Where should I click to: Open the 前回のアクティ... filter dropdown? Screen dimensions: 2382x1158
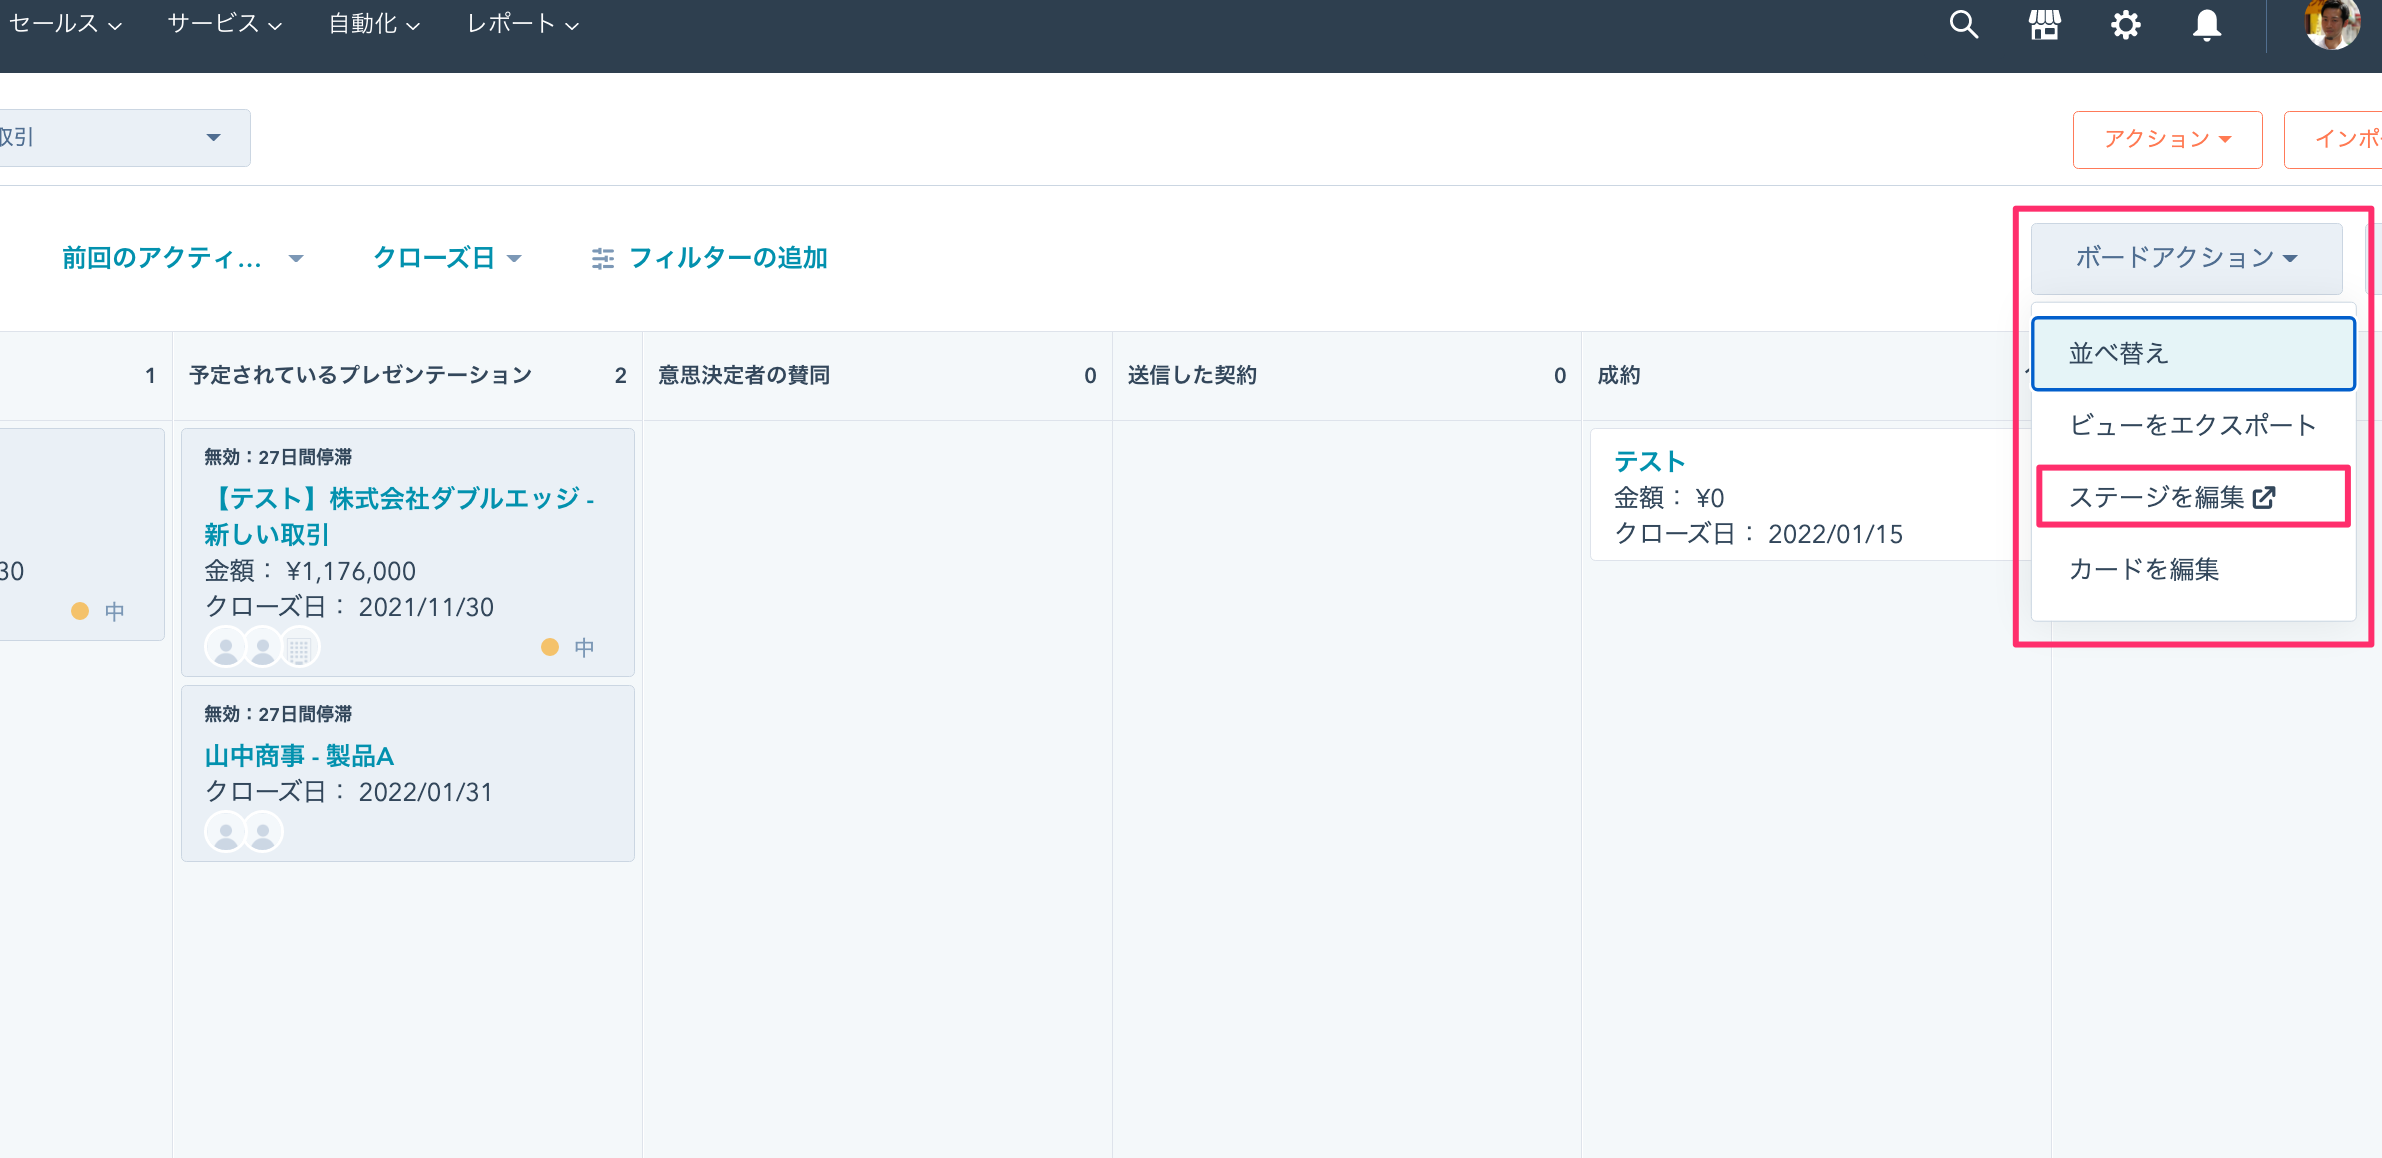click(182, 258)
